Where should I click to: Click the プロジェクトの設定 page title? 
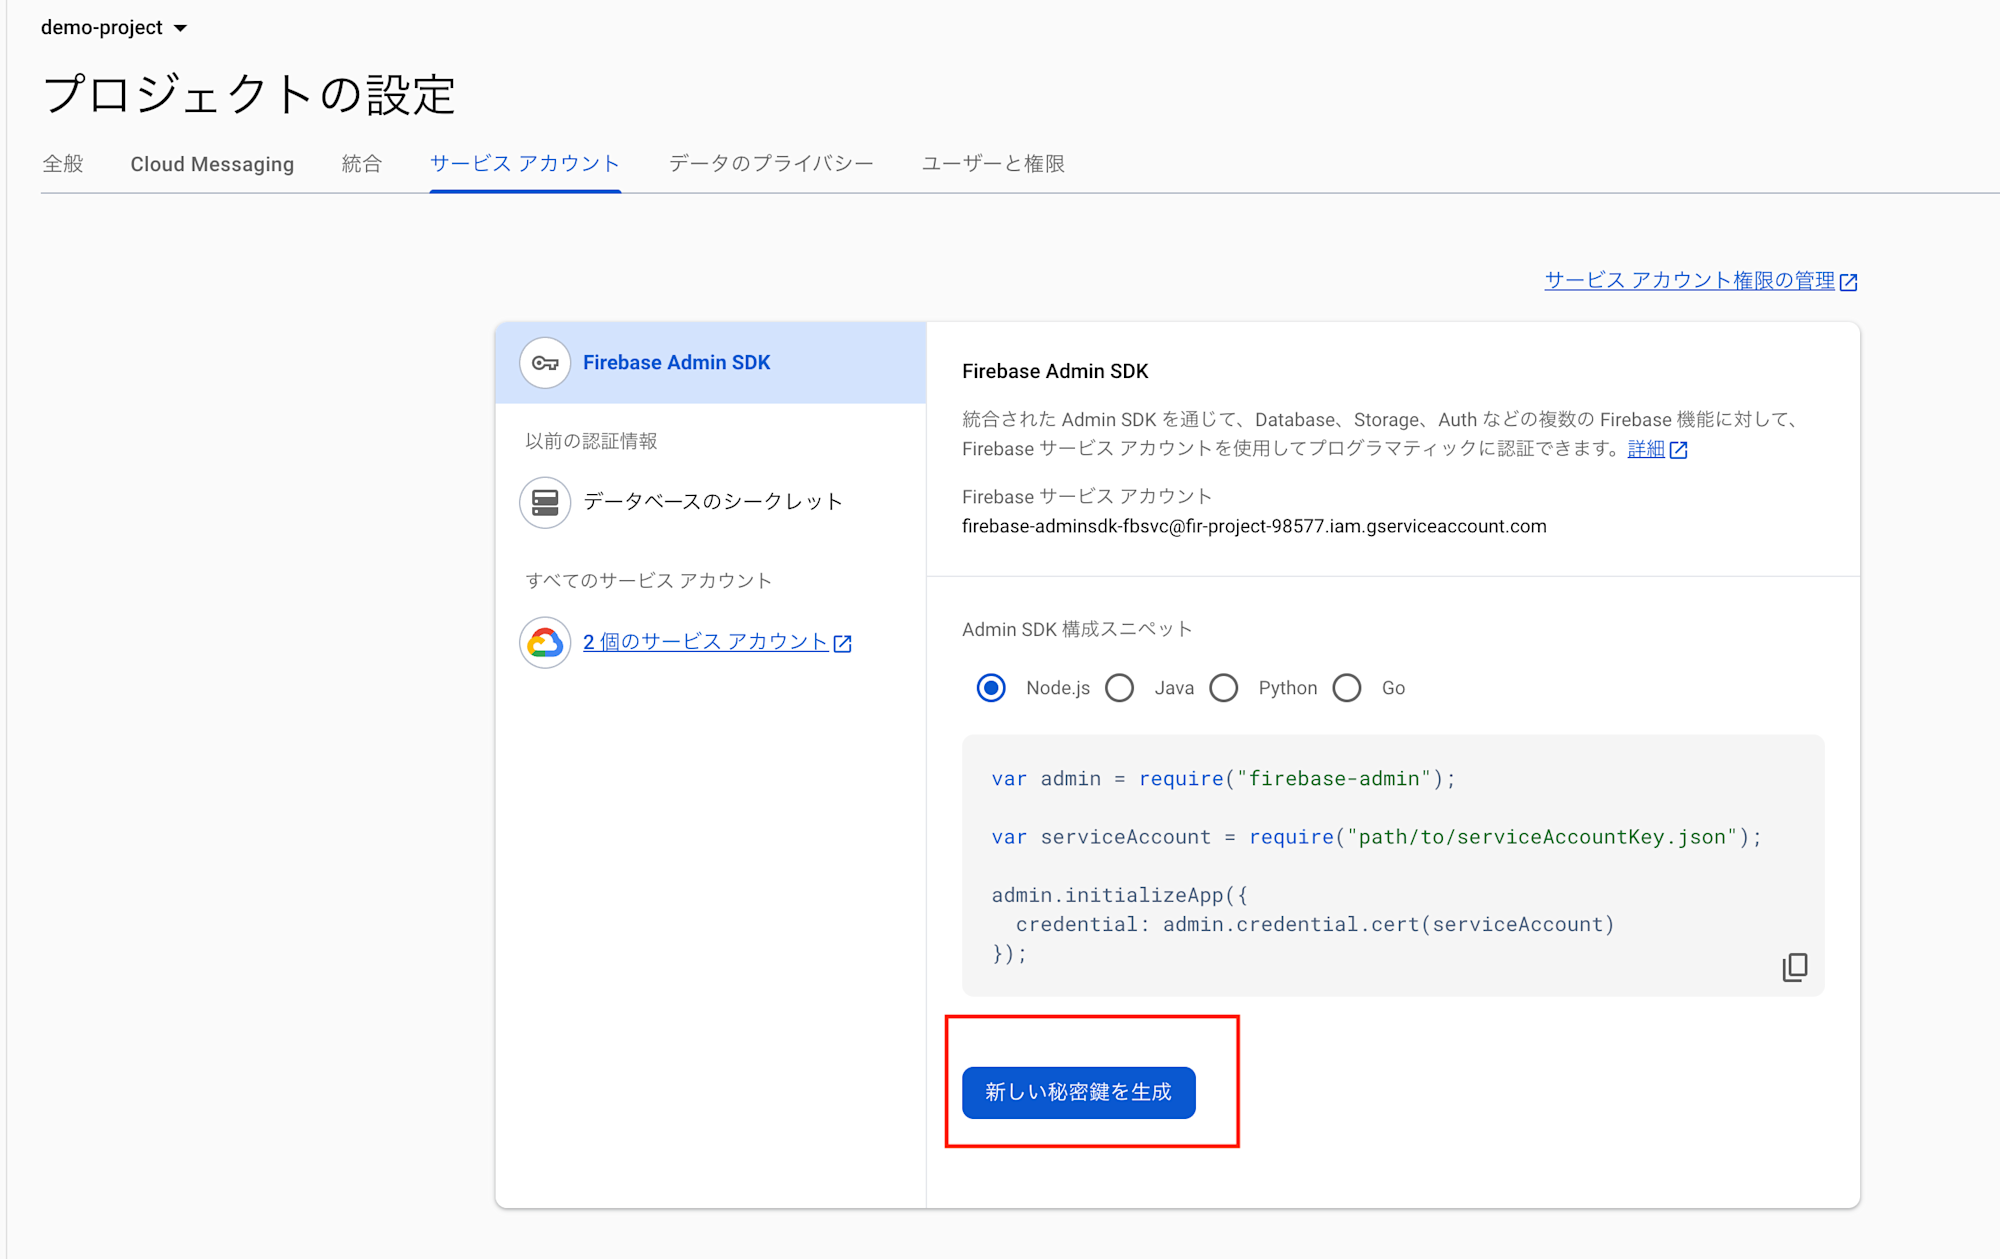coord(249,95)
